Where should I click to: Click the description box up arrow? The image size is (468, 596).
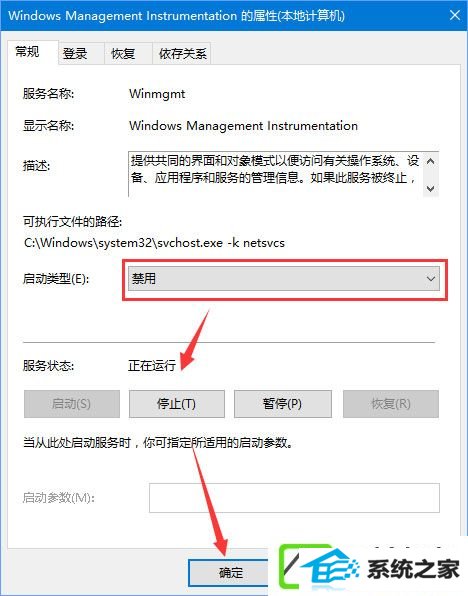[430, 161]
